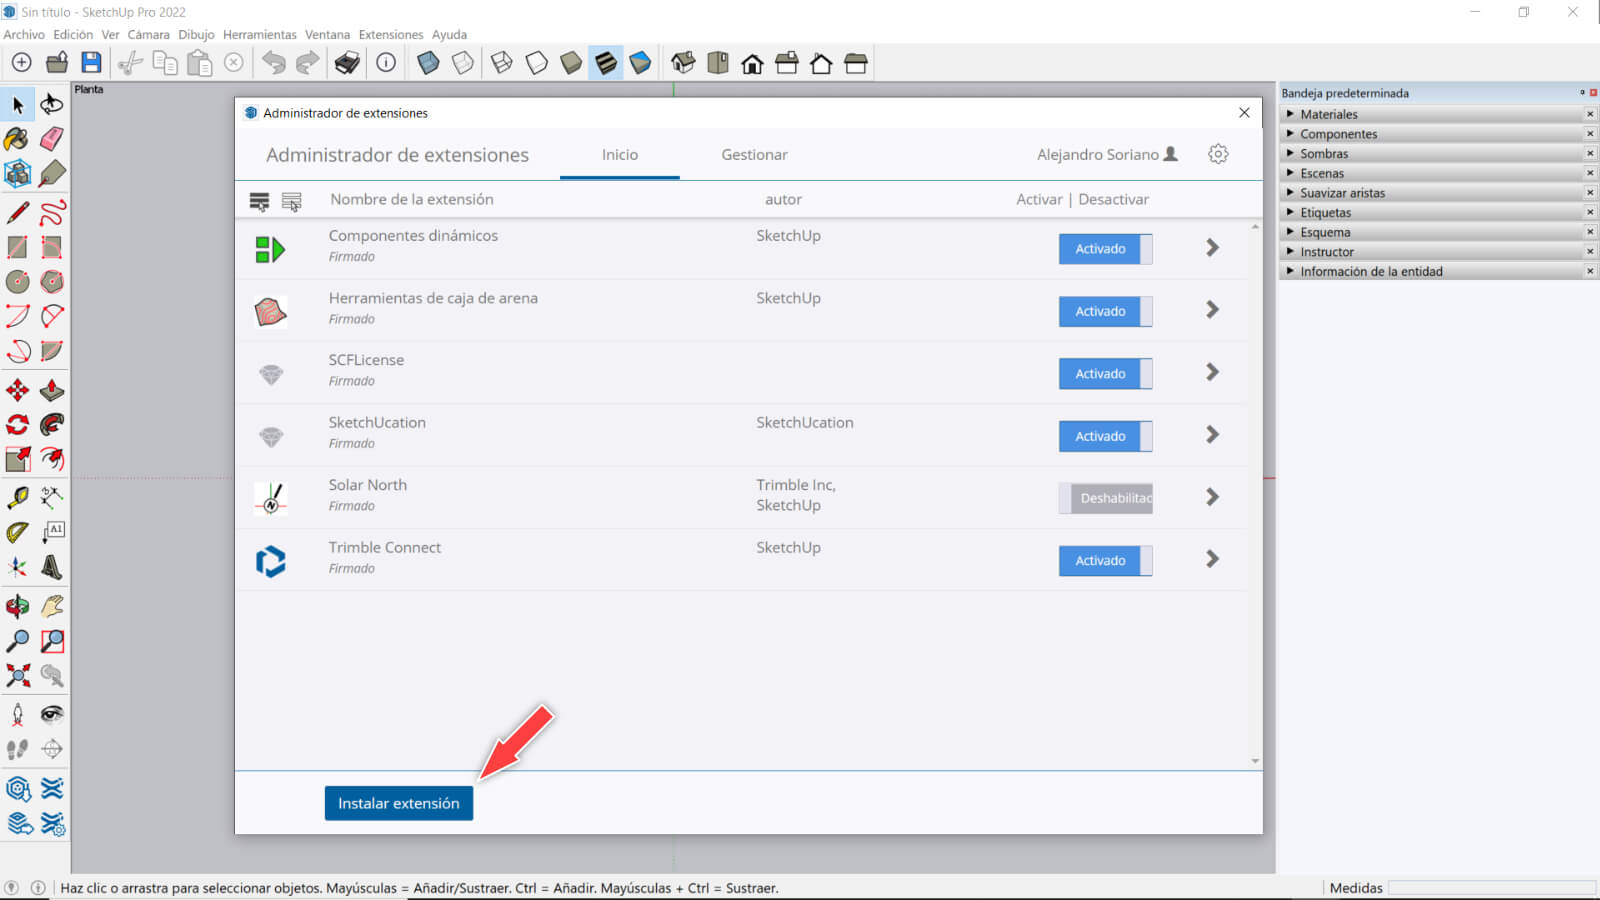Toggle Herramientas de caja de arena switch
The image size is (1600, 900).
pos(1106,311)
